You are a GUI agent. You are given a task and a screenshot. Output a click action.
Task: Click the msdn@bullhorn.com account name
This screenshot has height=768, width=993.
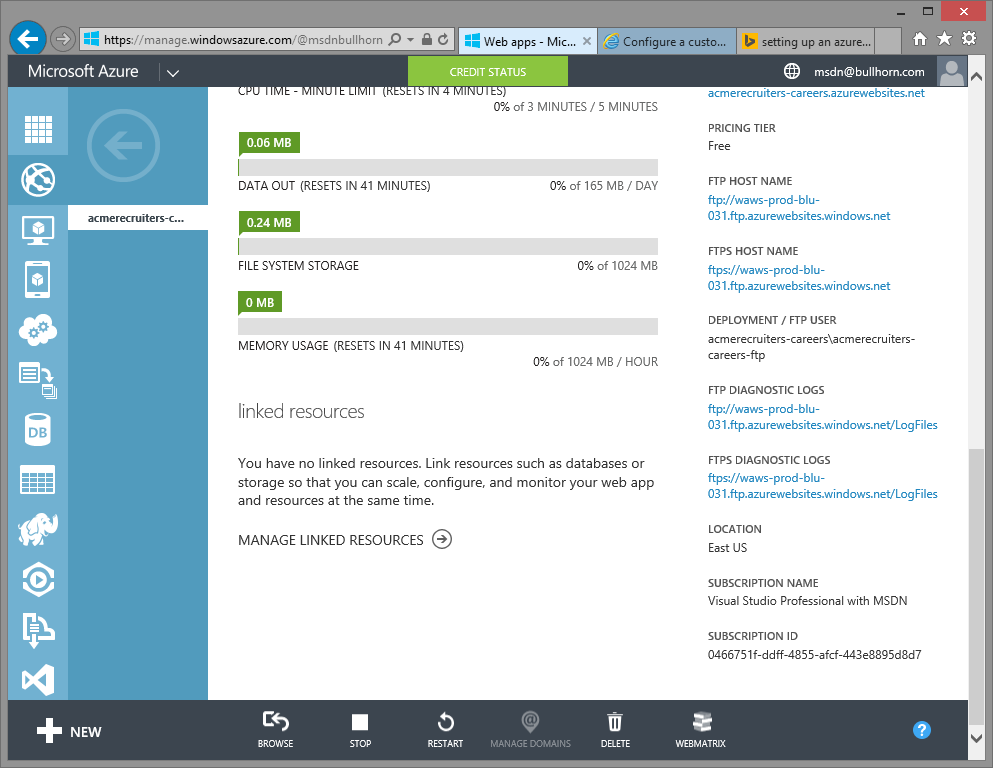pyautogui.click(x=869, y=72)
